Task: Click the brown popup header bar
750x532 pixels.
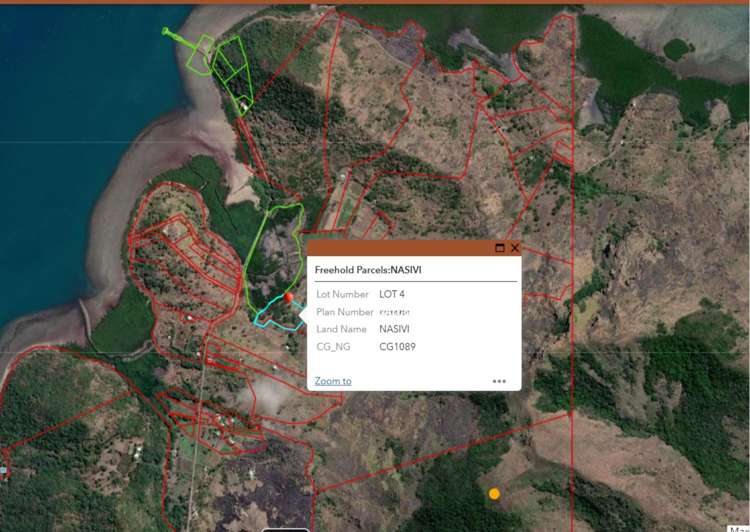Action: click(400, 248)
